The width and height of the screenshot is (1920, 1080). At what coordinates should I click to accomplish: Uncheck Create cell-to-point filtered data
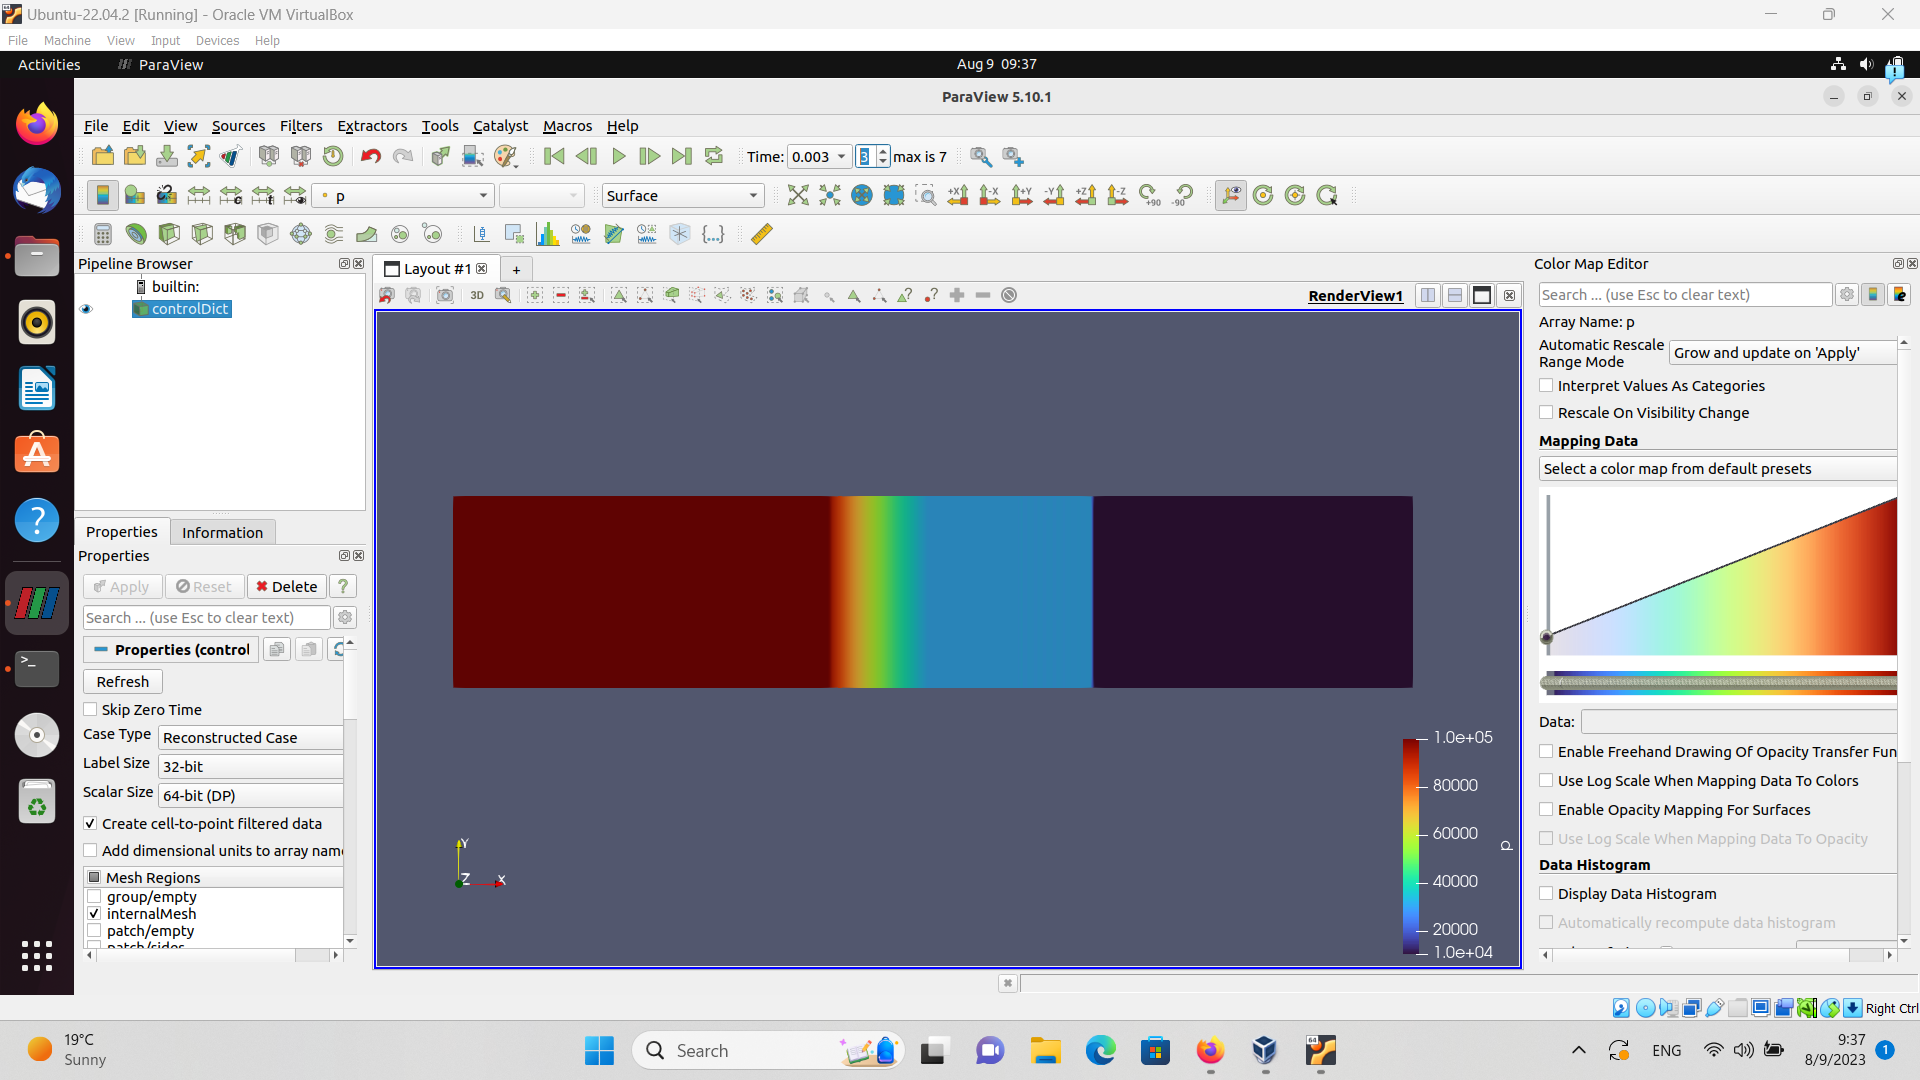(x=91, y=824)
